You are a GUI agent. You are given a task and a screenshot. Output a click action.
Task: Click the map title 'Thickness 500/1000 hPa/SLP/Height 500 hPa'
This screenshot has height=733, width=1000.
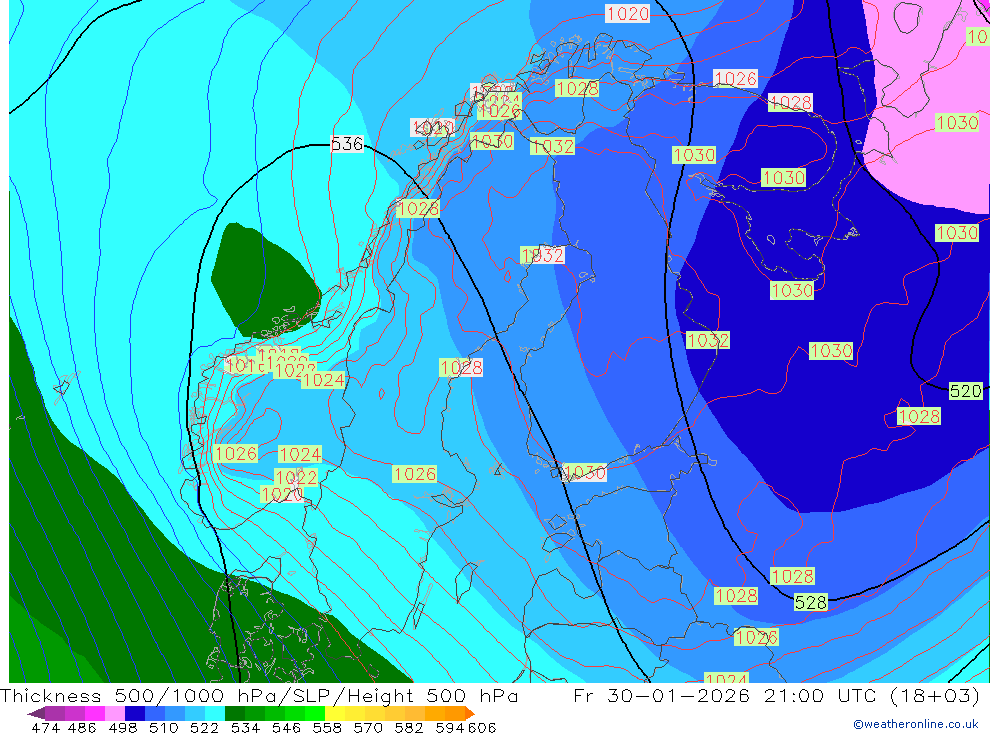point(259,696)
